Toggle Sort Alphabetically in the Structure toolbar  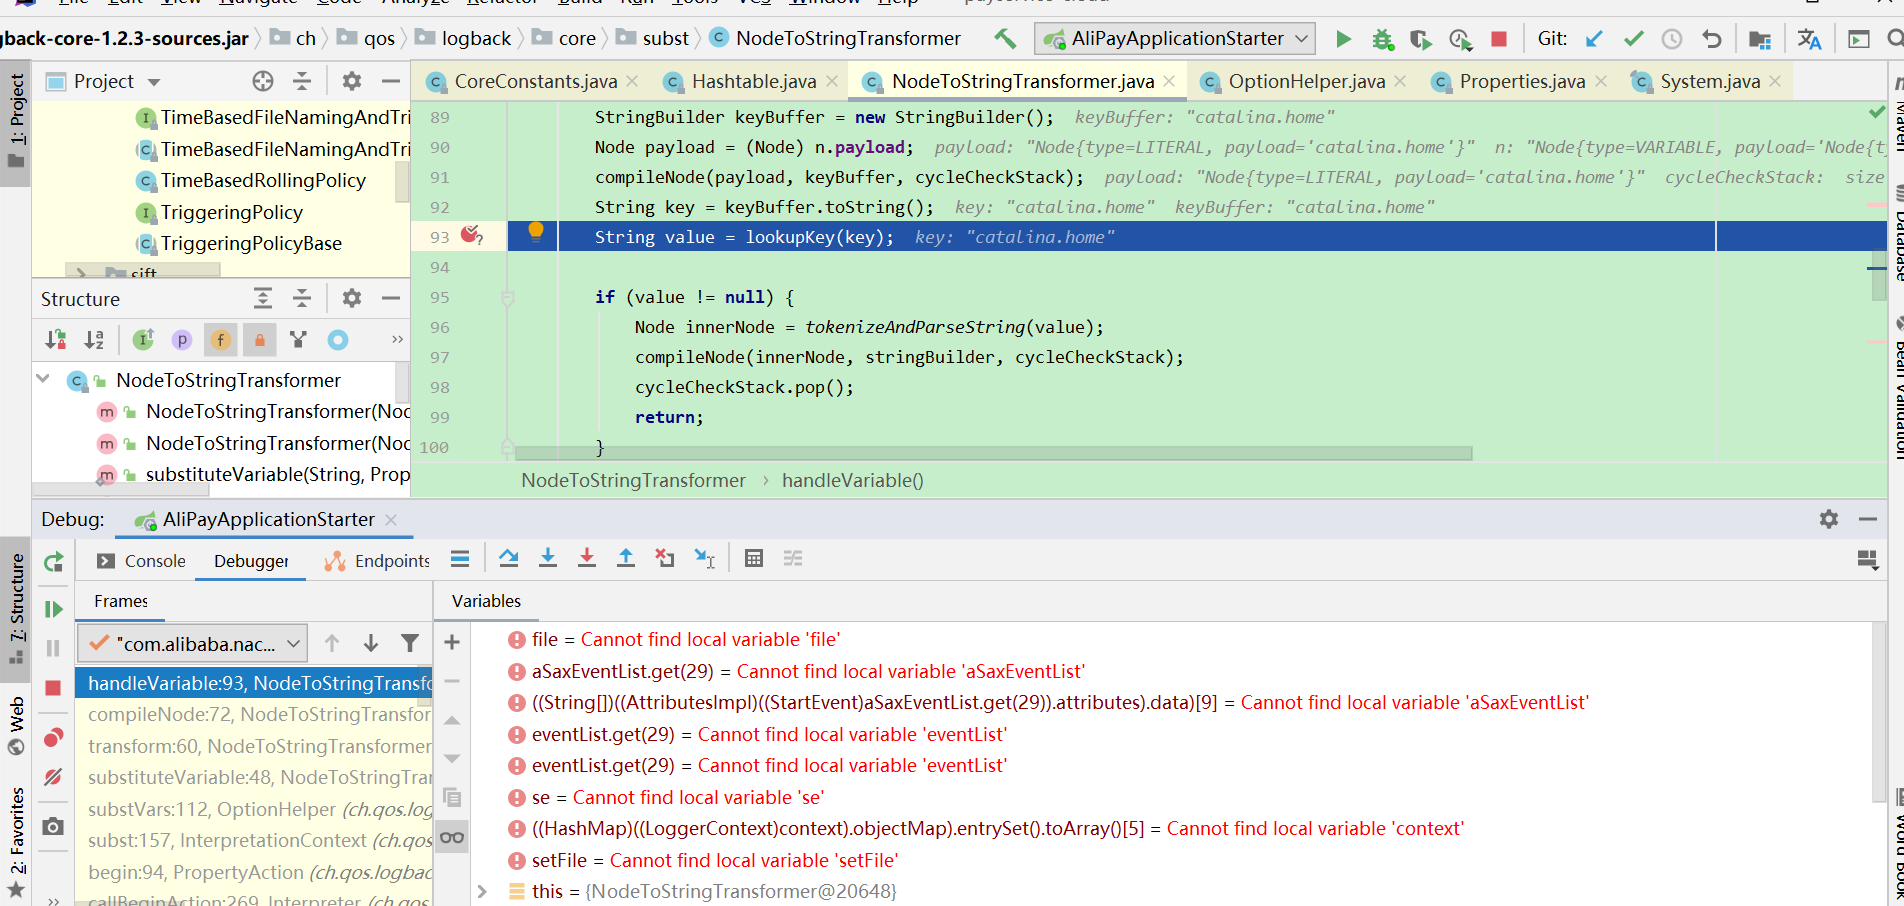click(x=94, y=340)
